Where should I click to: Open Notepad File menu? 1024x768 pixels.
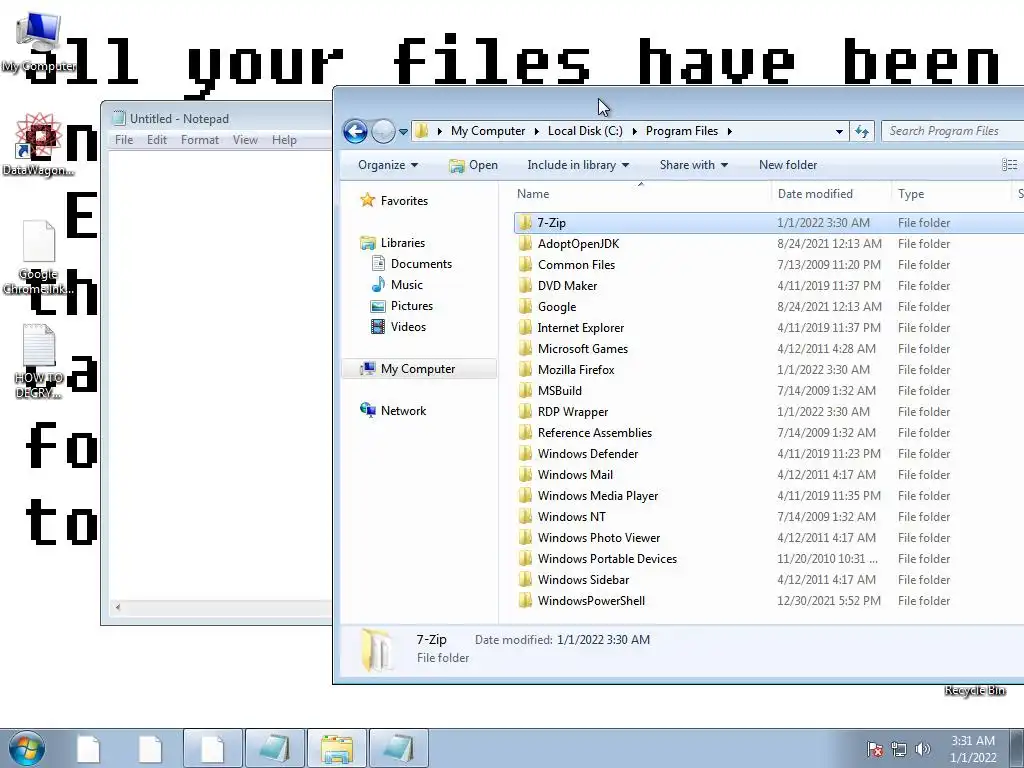(x=124, y=140)
